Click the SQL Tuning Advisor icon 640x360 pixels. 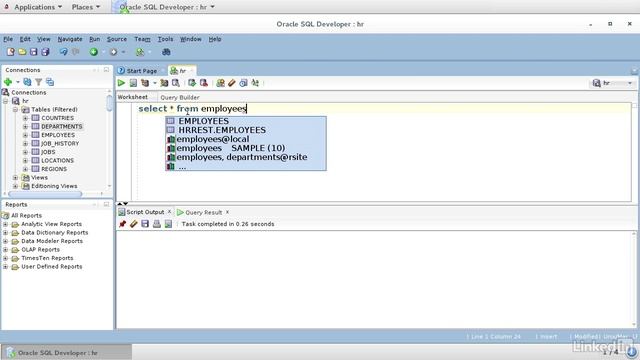click(176, 83)
